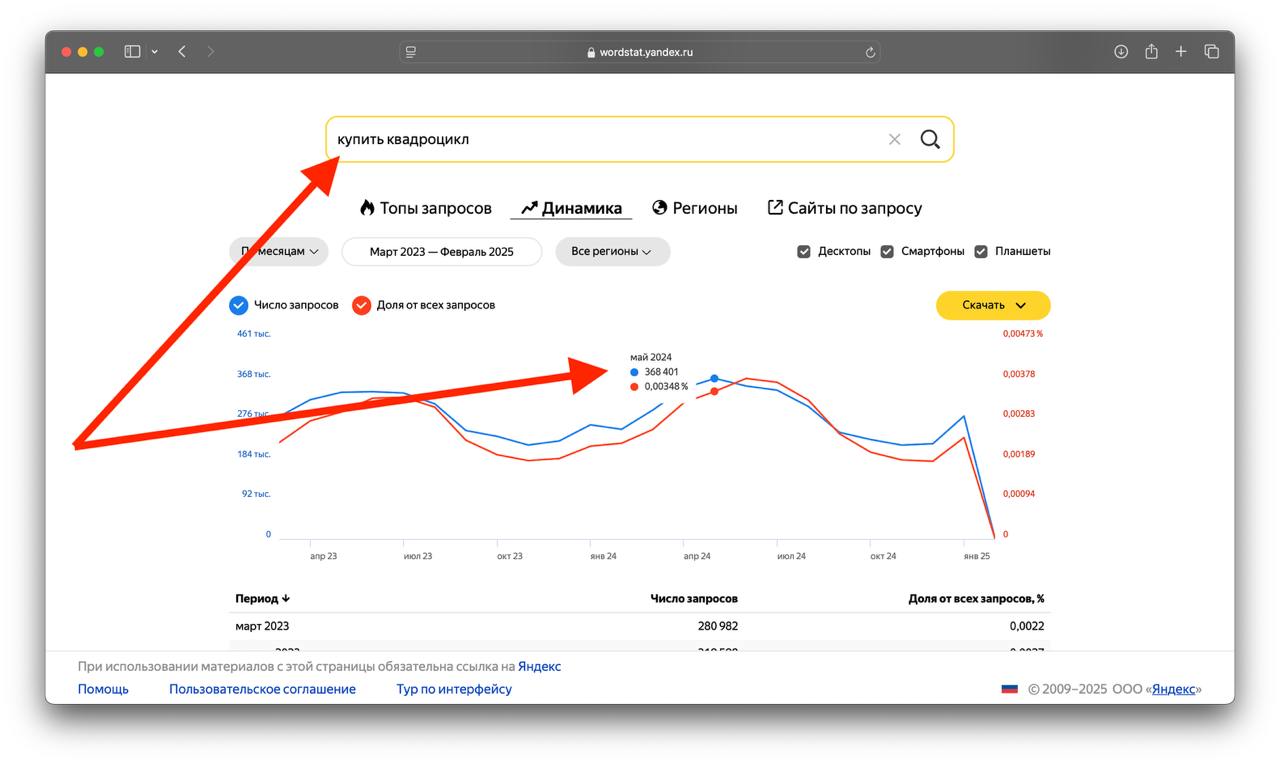Screen dimensions: 1280x764
Task: Switch to the Топы запросов tab
Action: tap(426, 208)
